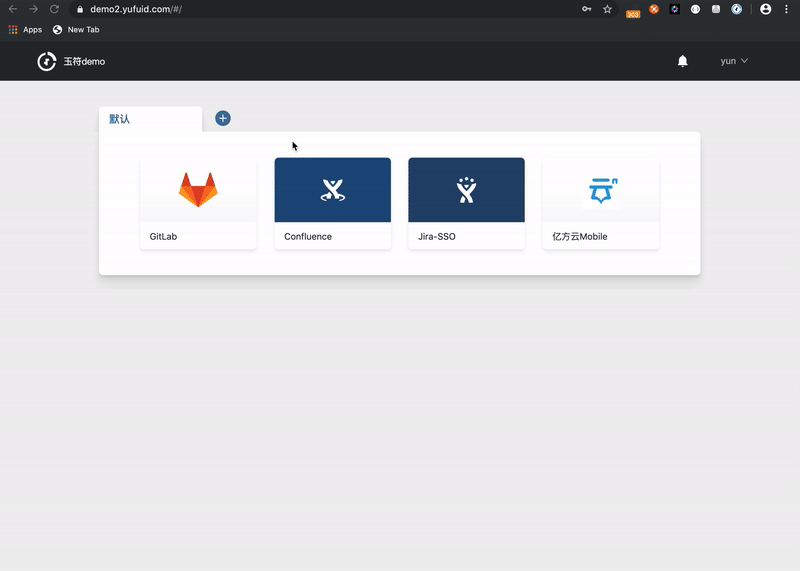
Task: Click the 玉符demo circular logo
Action: pyautogui.click(x=46, y=62)
